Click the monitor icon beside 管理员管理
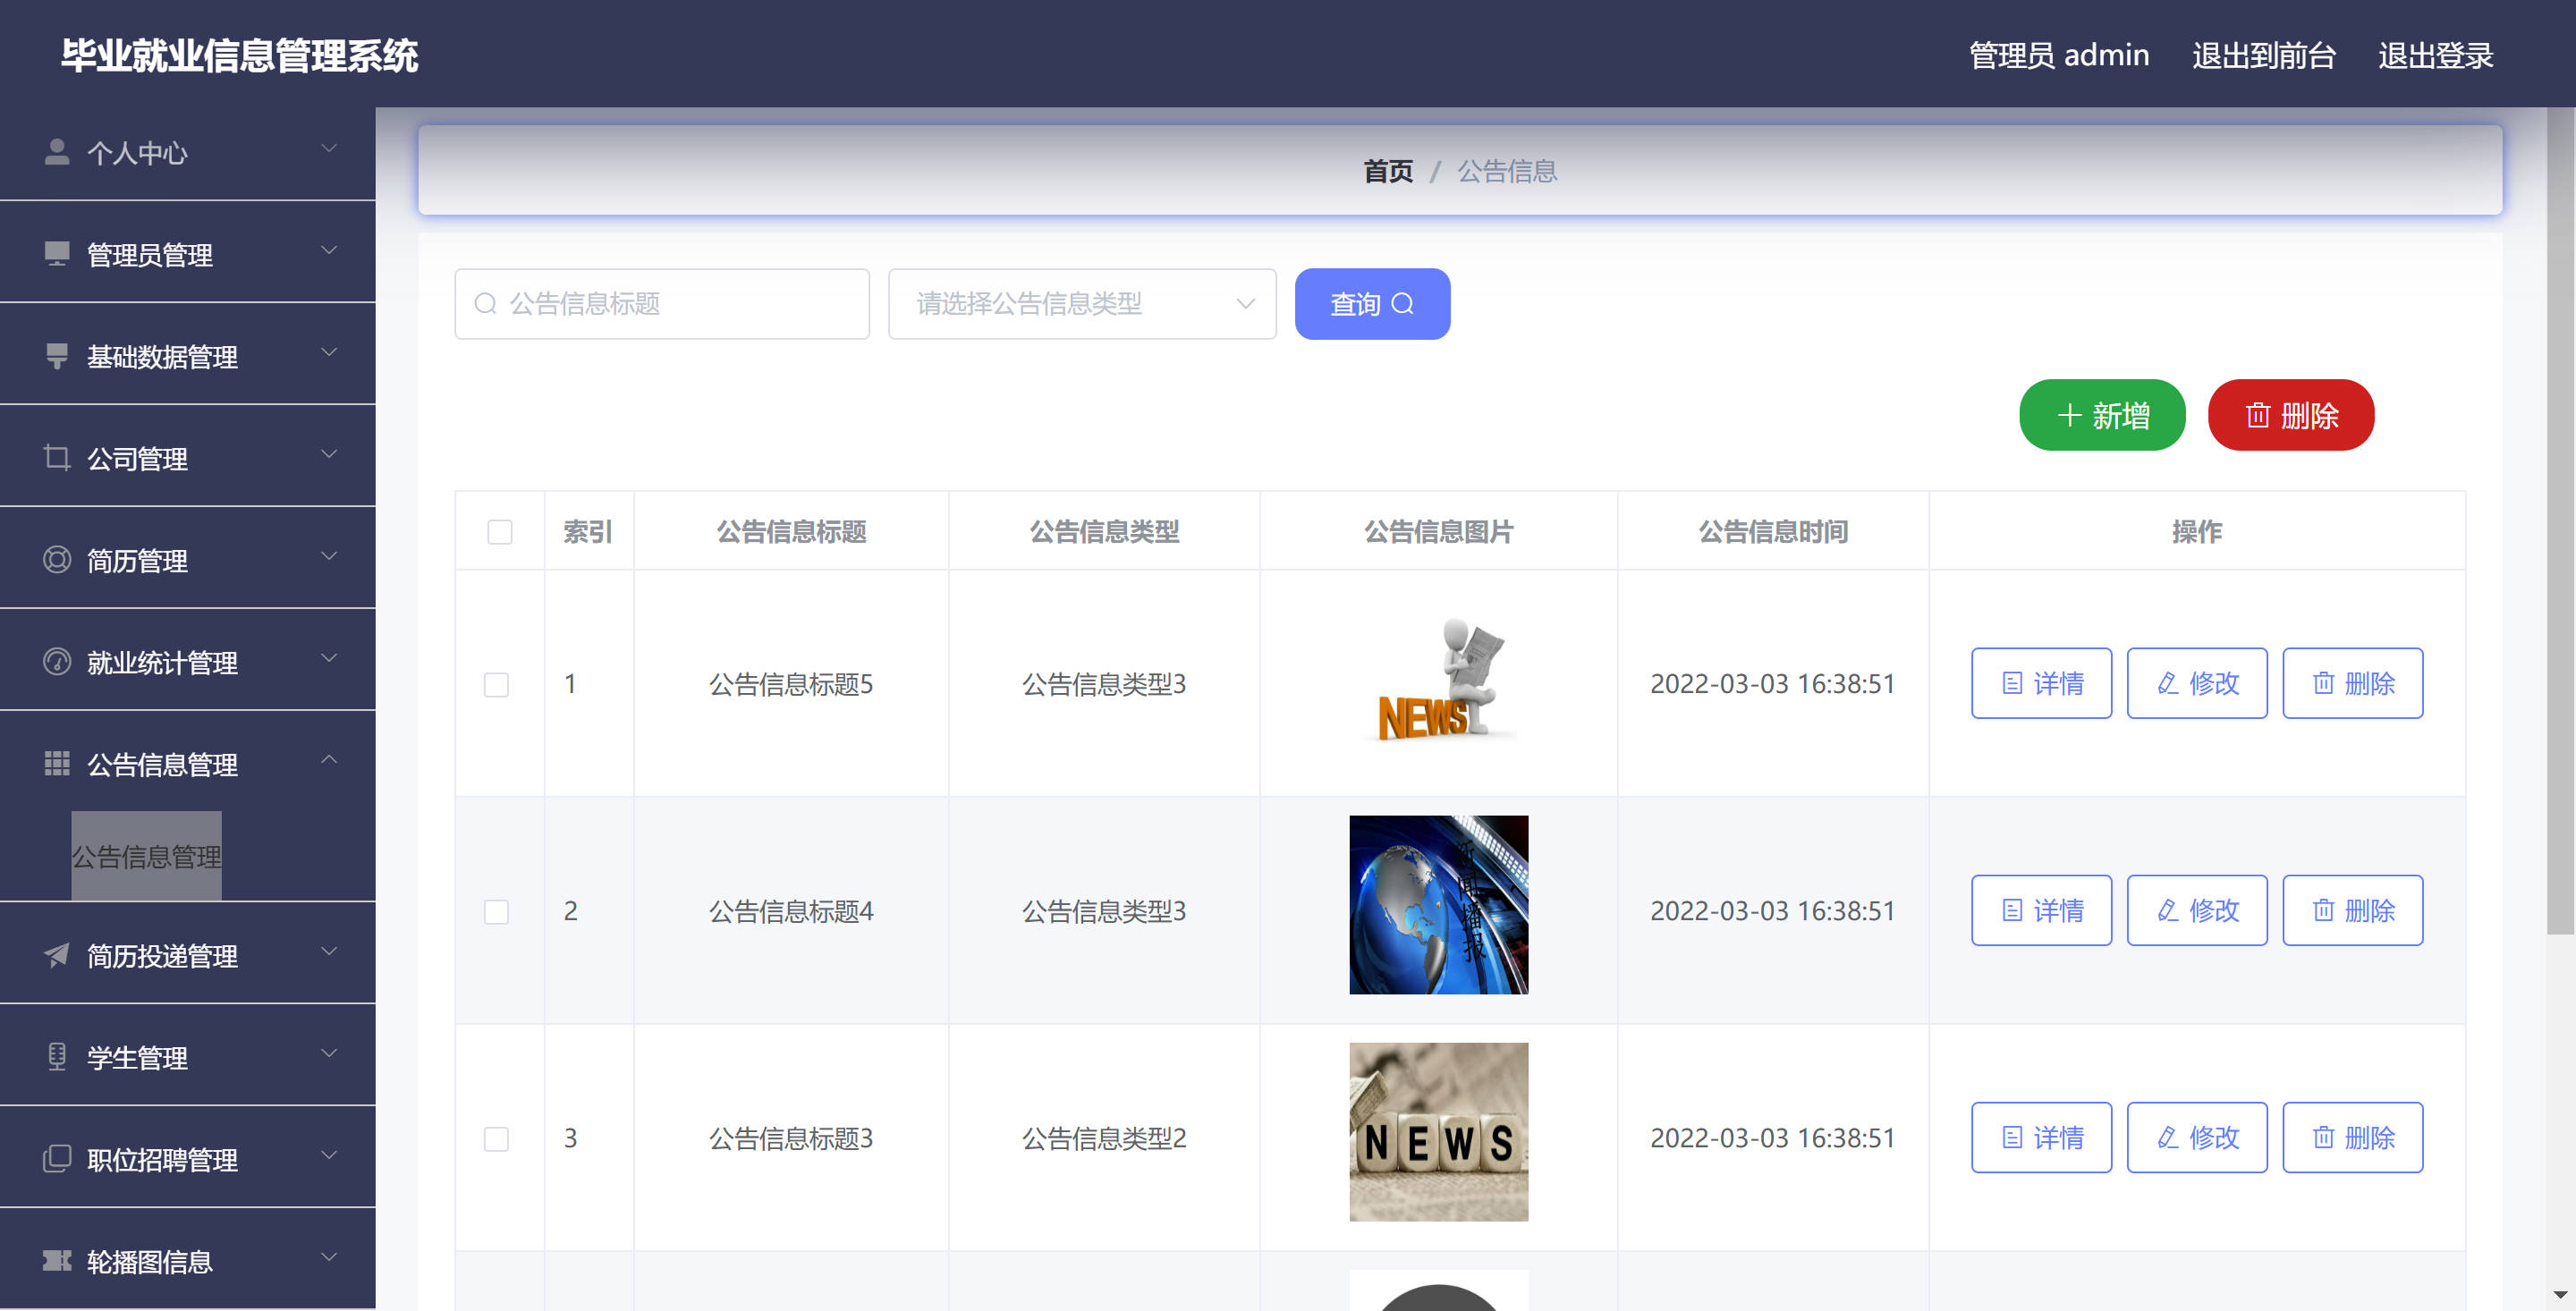This screenshot has height=1311, width=2576. coord(57,254)
